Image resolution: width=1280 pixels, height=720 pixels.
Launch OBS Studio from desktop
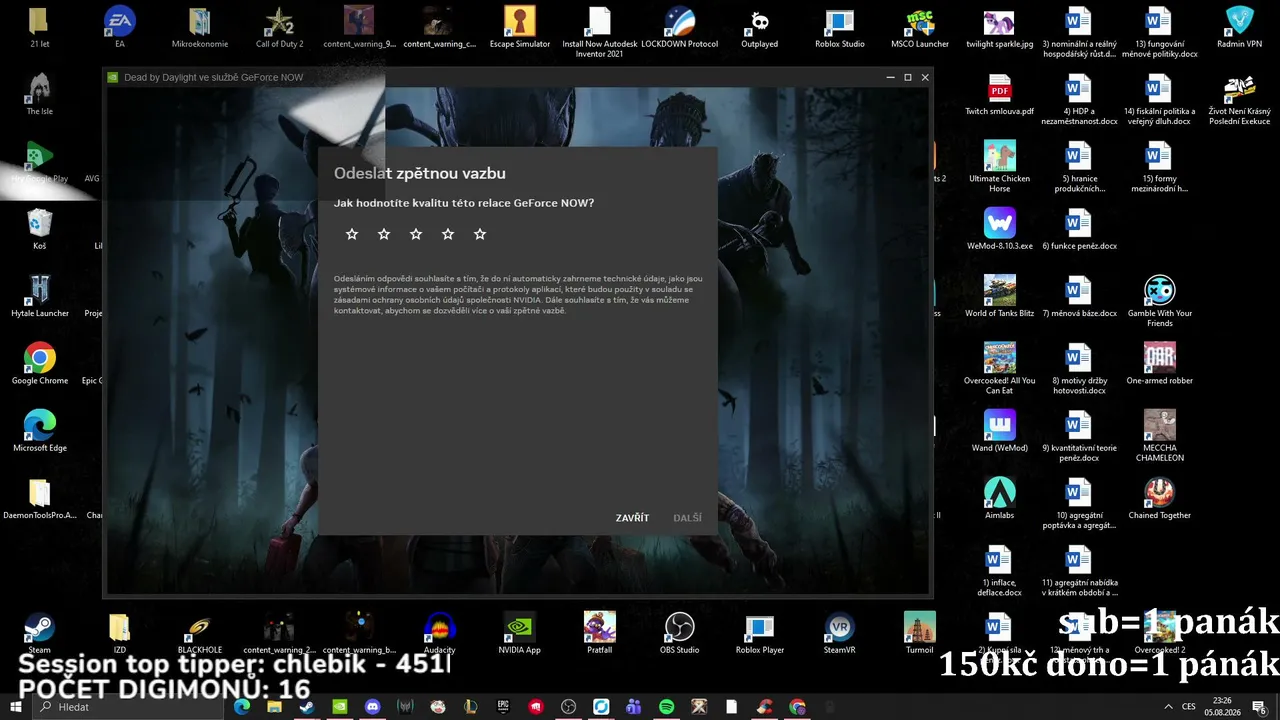(680, 633)
